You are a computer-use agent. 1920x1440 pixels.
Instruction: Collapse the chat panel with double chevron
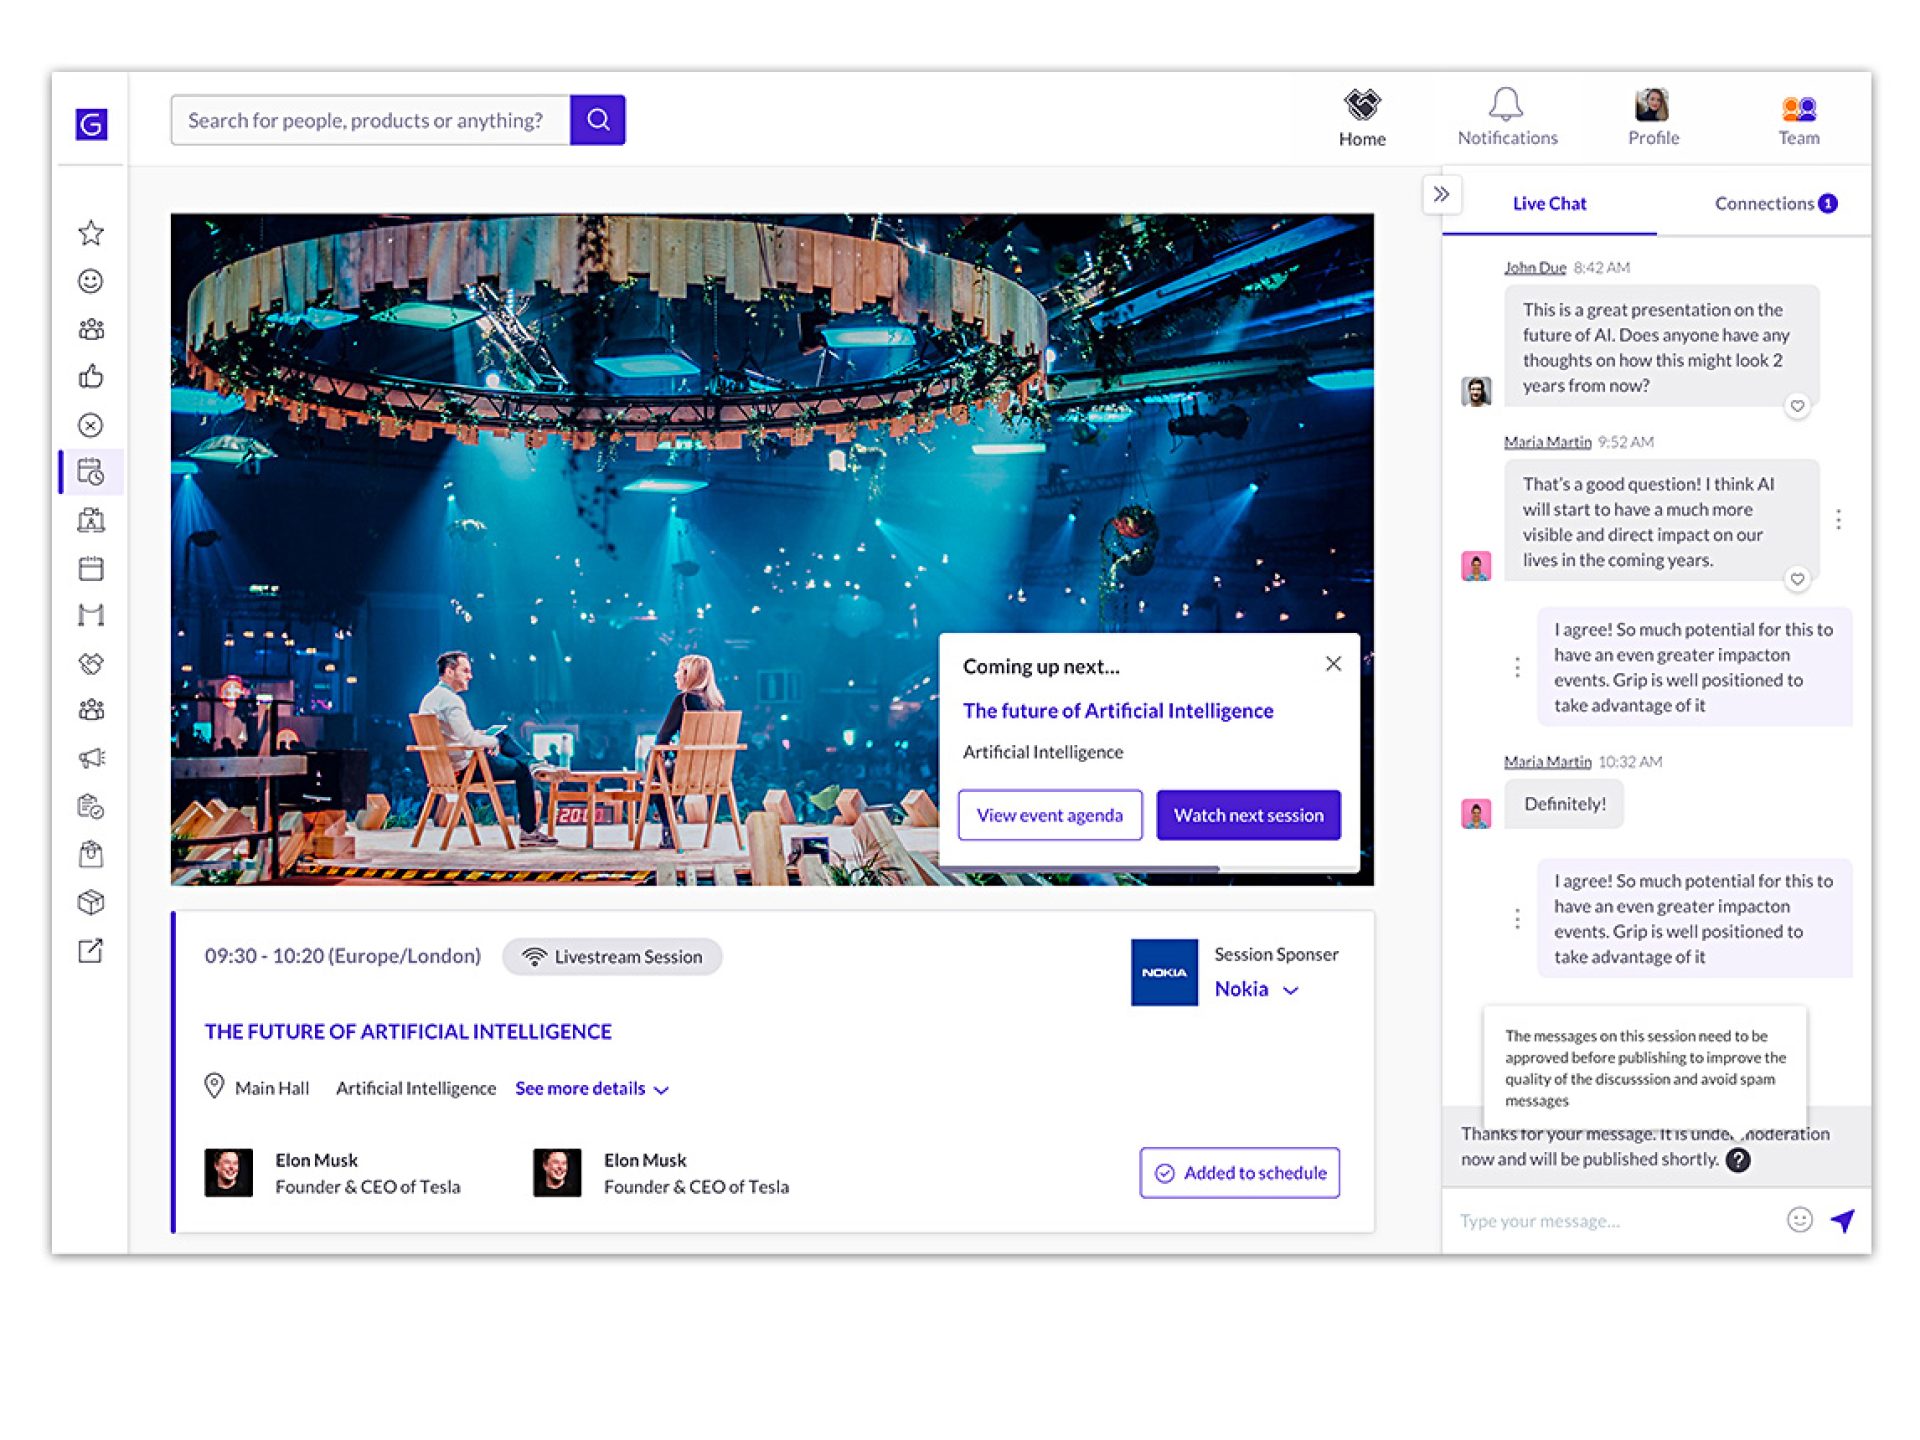(1441, 194)
